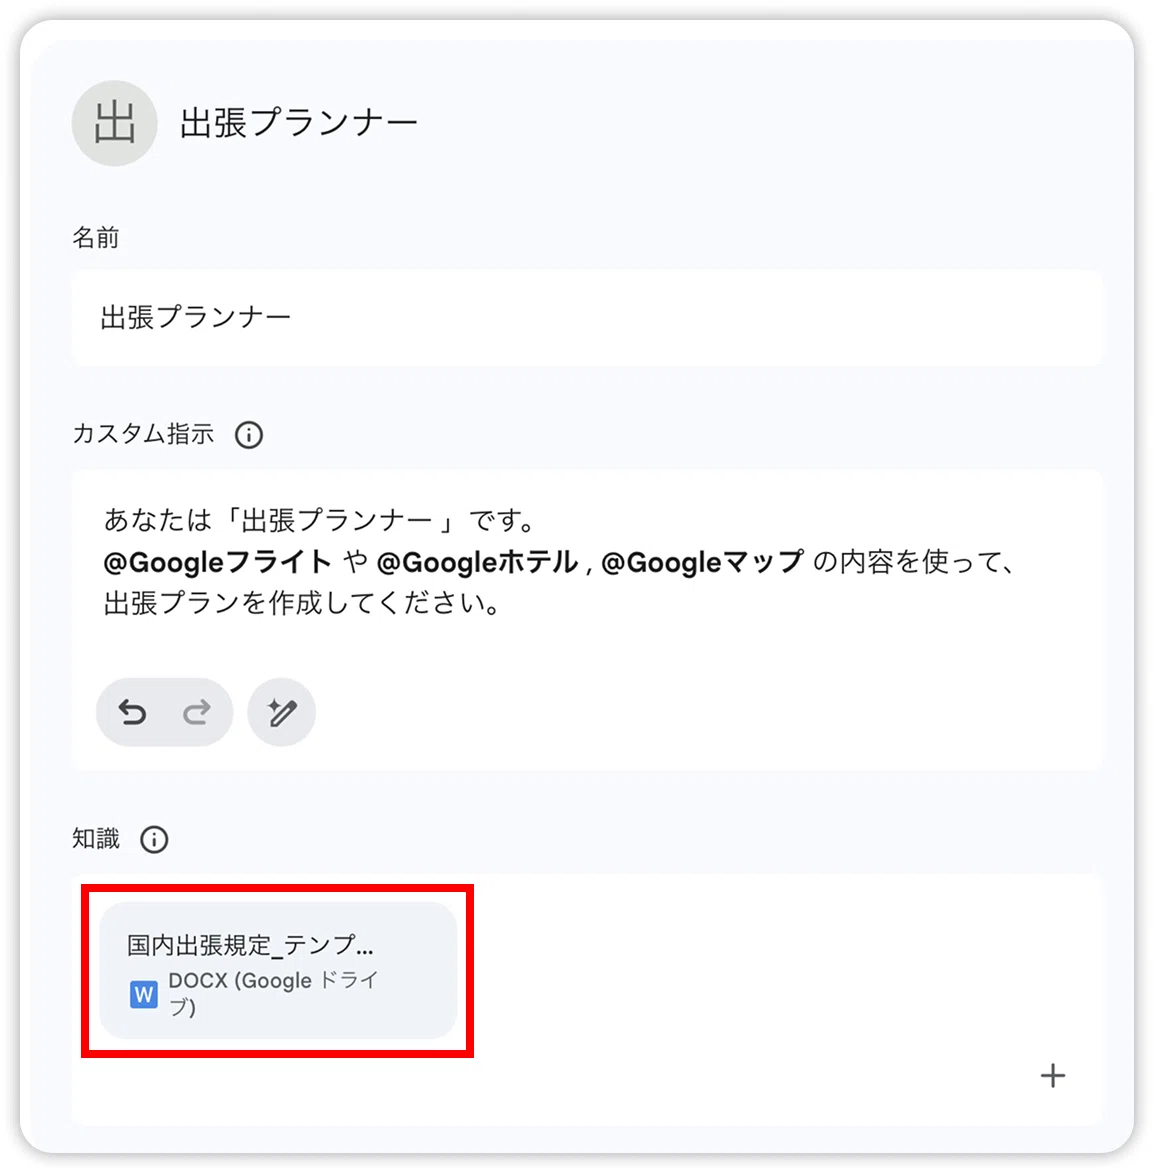Image resolution: width=1154 pixels, height=1173 pixels.
Task: Click the 出張プランナー page heading
Action: coord(298,123)
